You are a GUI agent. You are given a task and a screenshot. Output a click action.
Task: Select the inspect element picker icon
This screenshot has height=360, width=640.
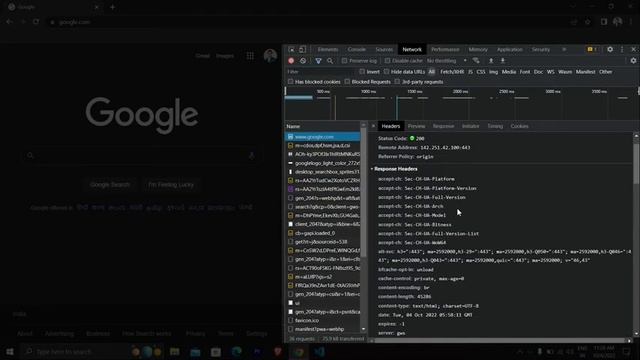point(291,49)
